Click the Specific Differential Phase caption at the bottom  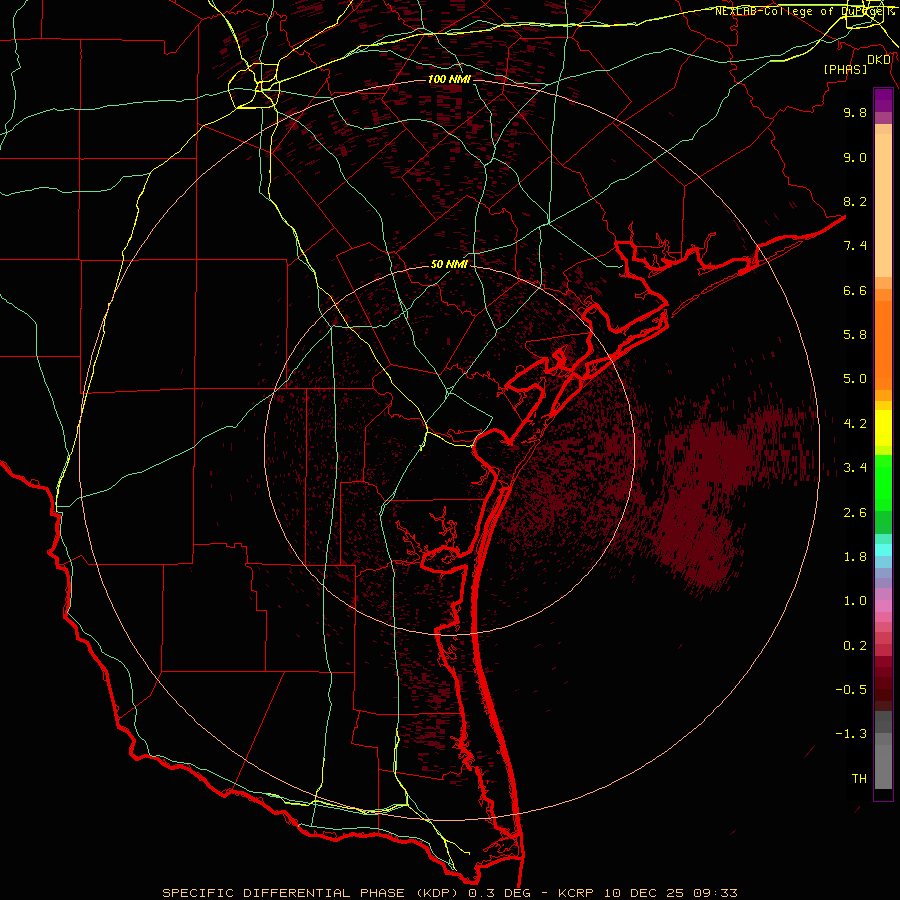pyautogui.click(x=449, y=893)
